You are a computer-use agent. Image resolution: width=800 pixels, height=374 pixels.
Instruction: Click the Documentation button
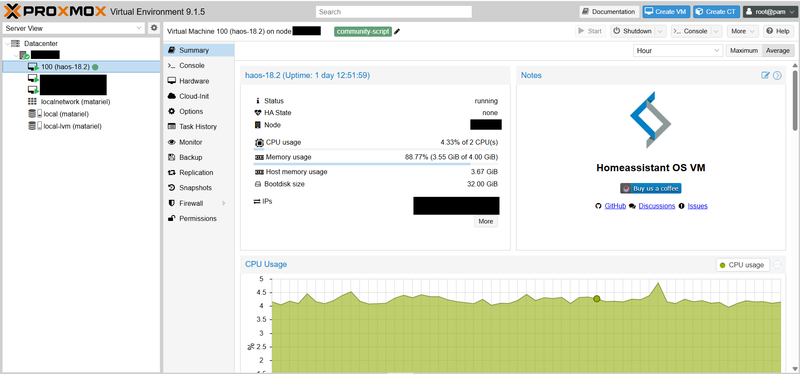click(x=609, y=12)
